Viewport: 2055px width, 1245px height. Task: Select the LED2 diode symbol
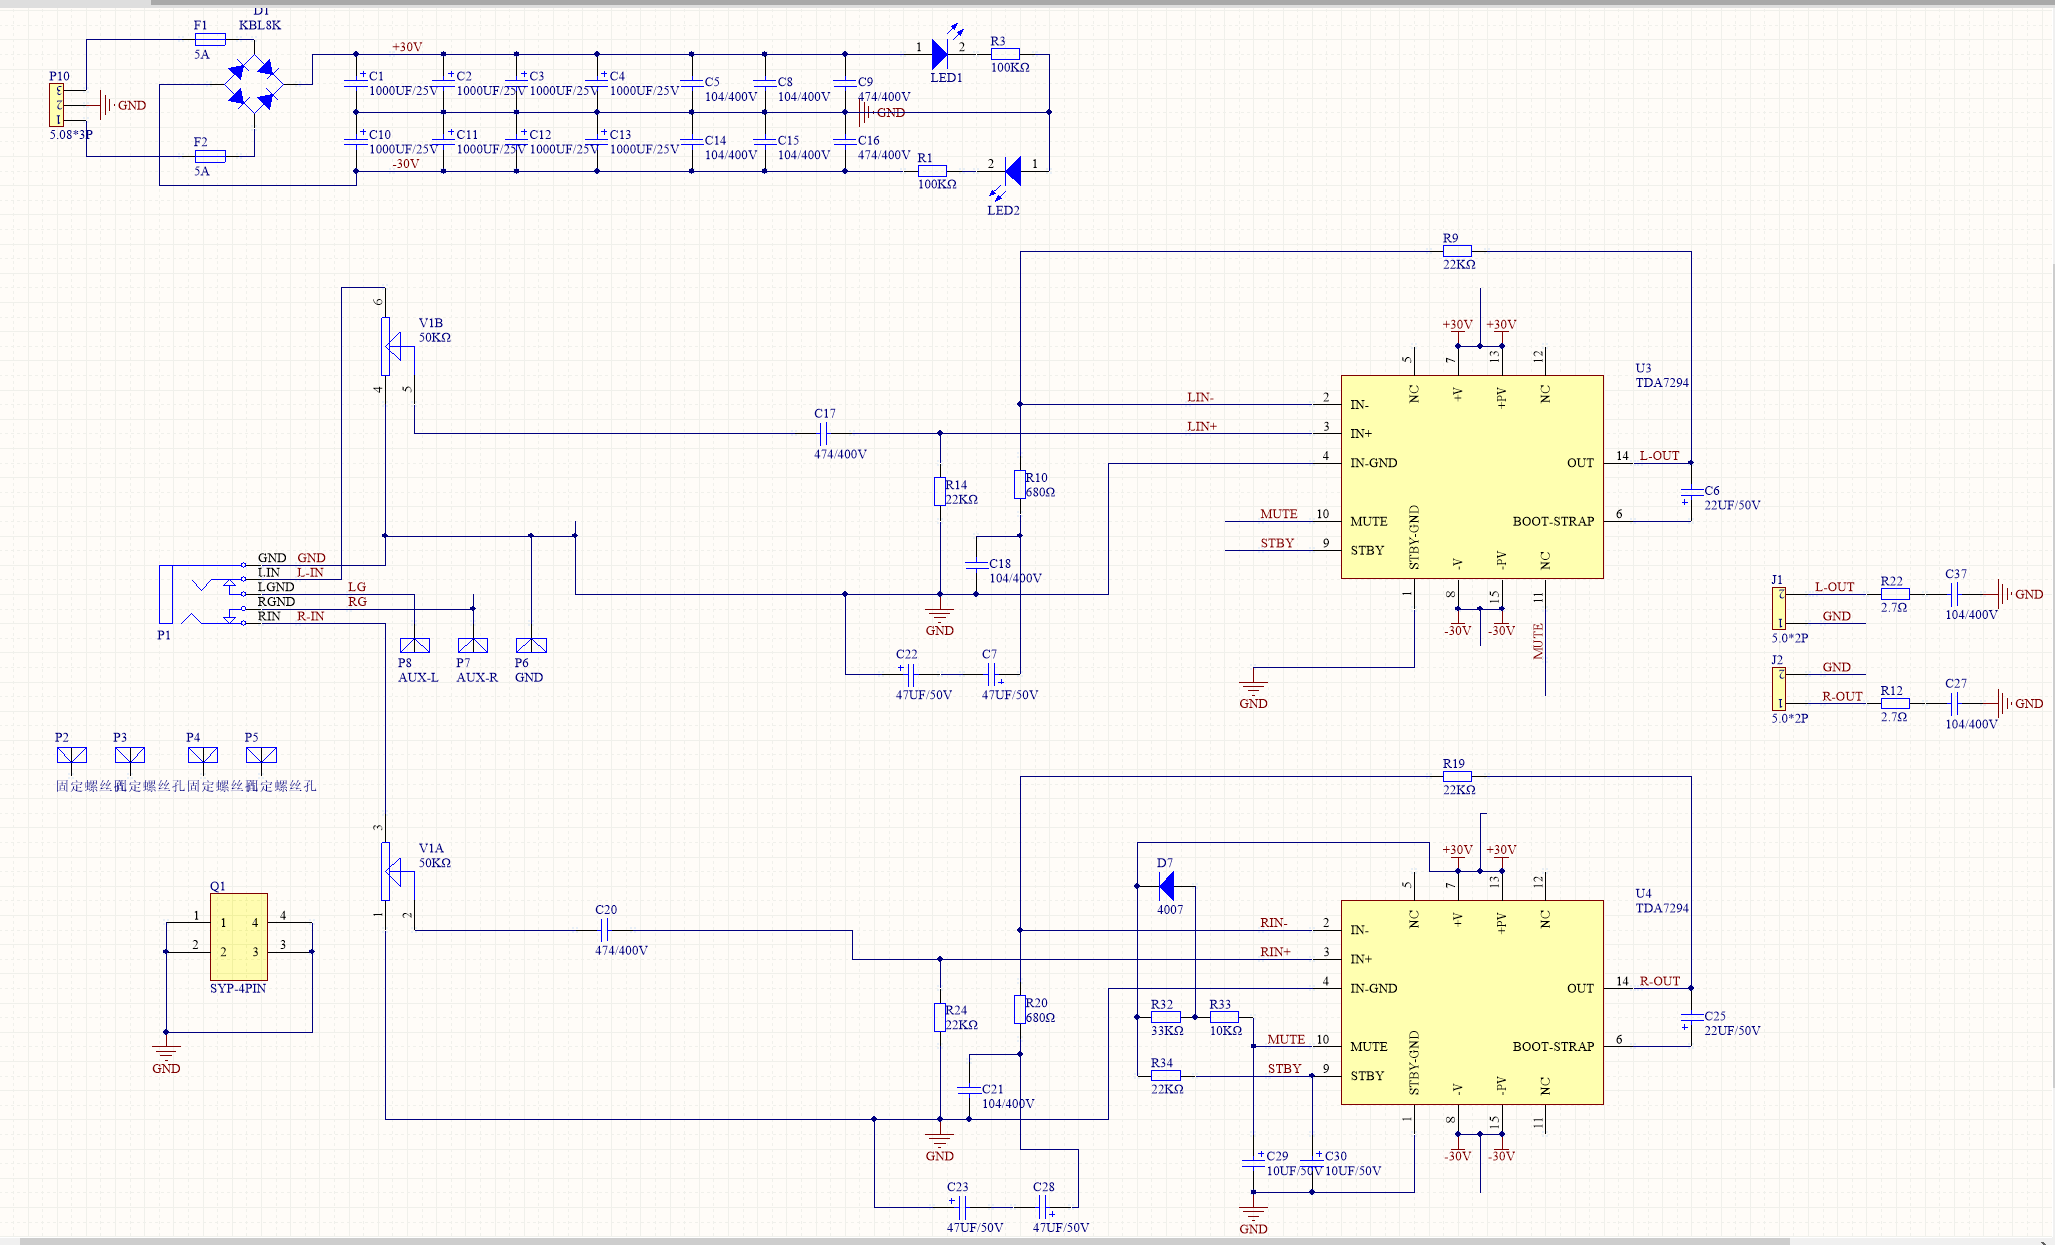[1012, 171]
